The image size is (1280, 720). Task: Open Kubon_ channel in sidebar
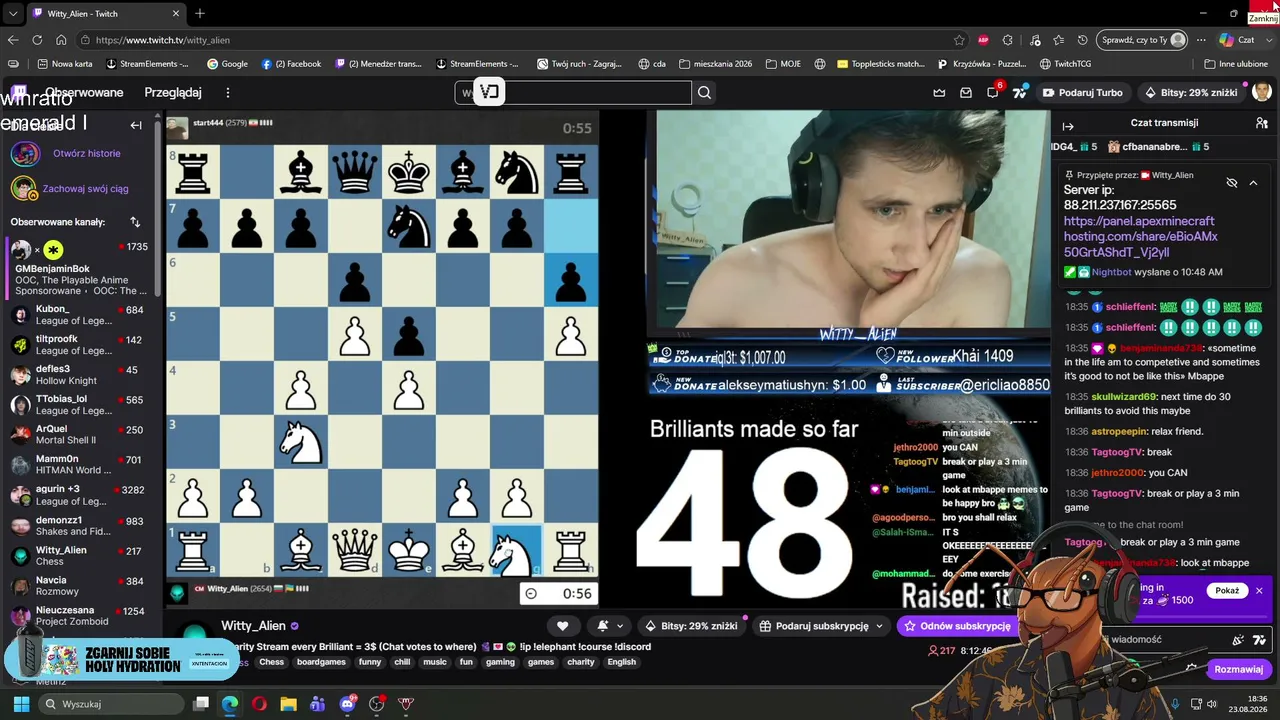(x=80, y=315)
